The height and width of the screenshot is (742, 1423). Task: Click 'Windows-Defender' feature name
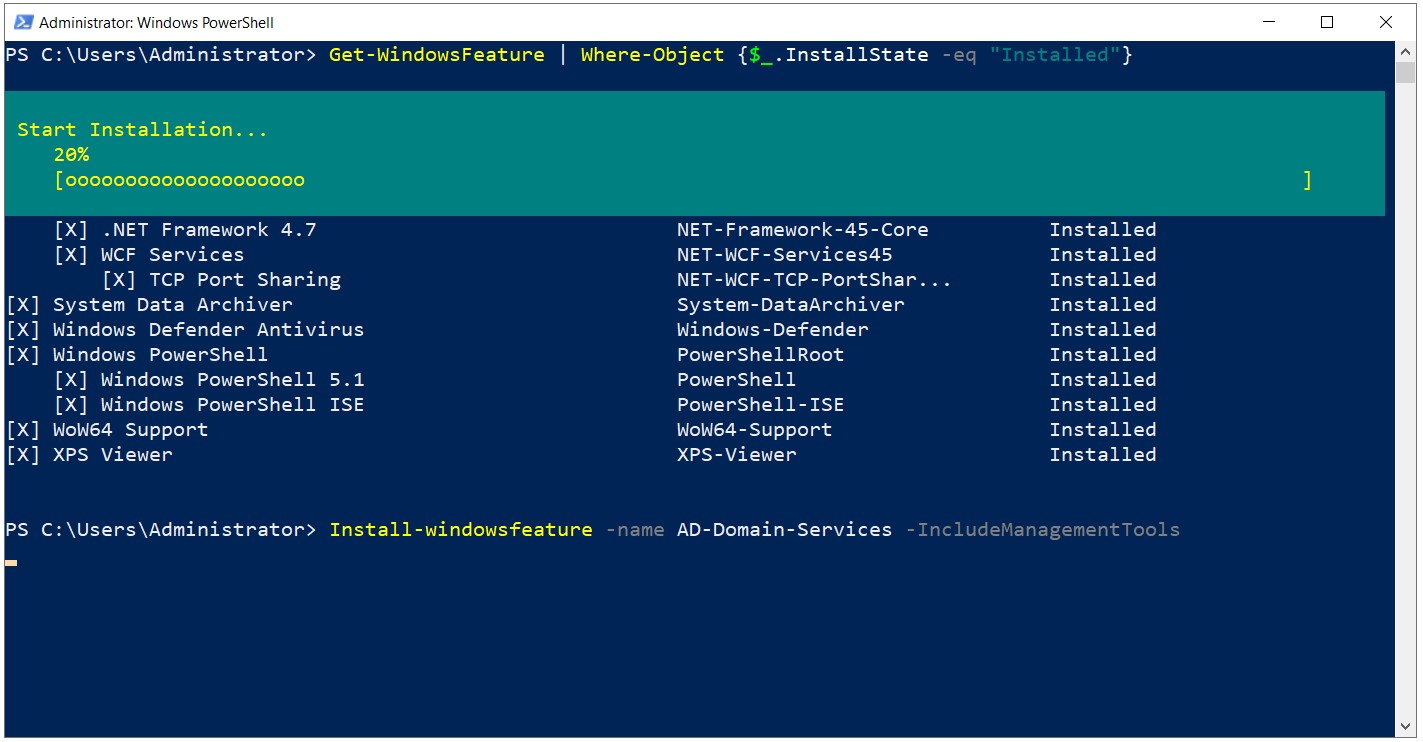click(772, 329)
